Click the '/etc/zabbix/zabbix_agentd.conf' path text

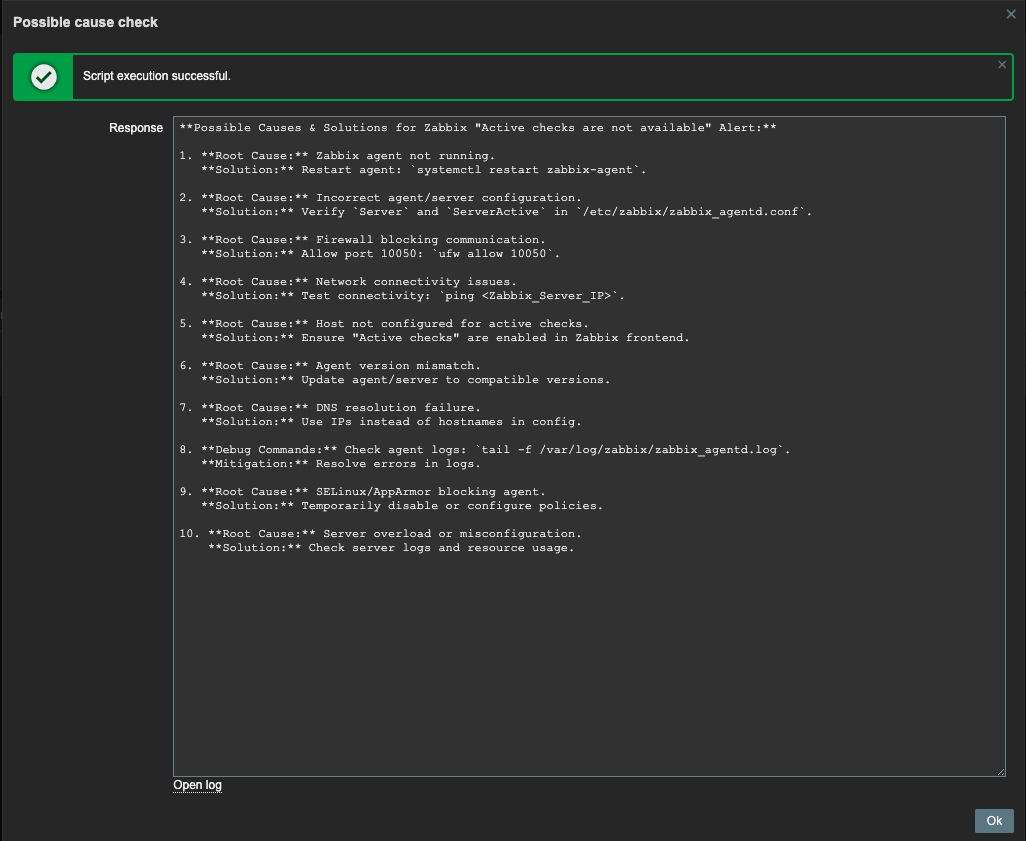point(690,212)
